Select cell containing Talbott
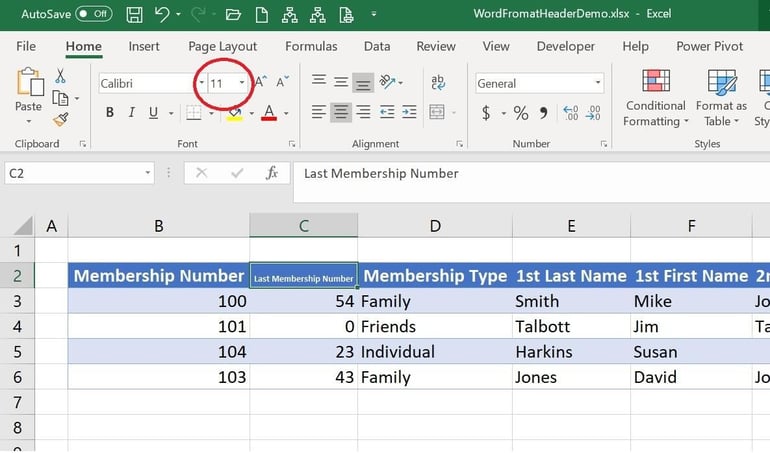This screenshot has height=453, width=770. coord(570,326)
